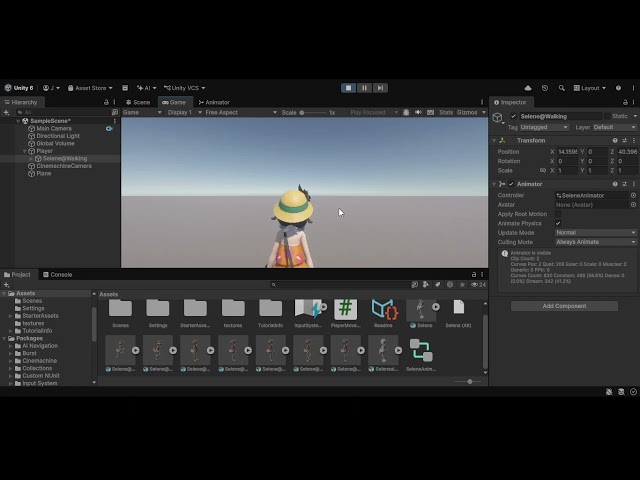The image size is (640, 480).
Task: Open the Layer Default dropdown
Action: (x=614, y=127)
